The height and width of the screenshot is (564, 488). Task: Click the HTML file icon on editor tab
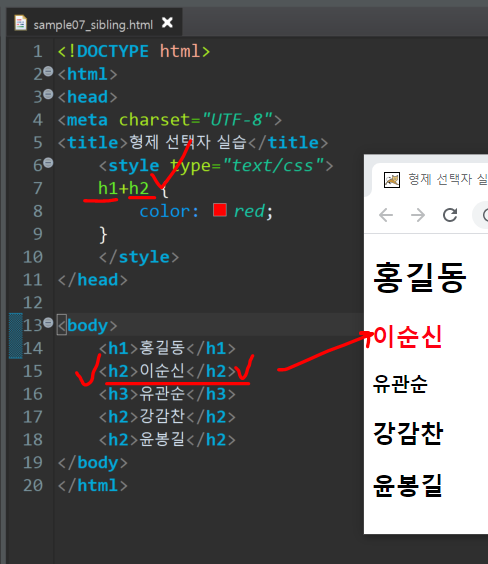click(x=20, y=23)
